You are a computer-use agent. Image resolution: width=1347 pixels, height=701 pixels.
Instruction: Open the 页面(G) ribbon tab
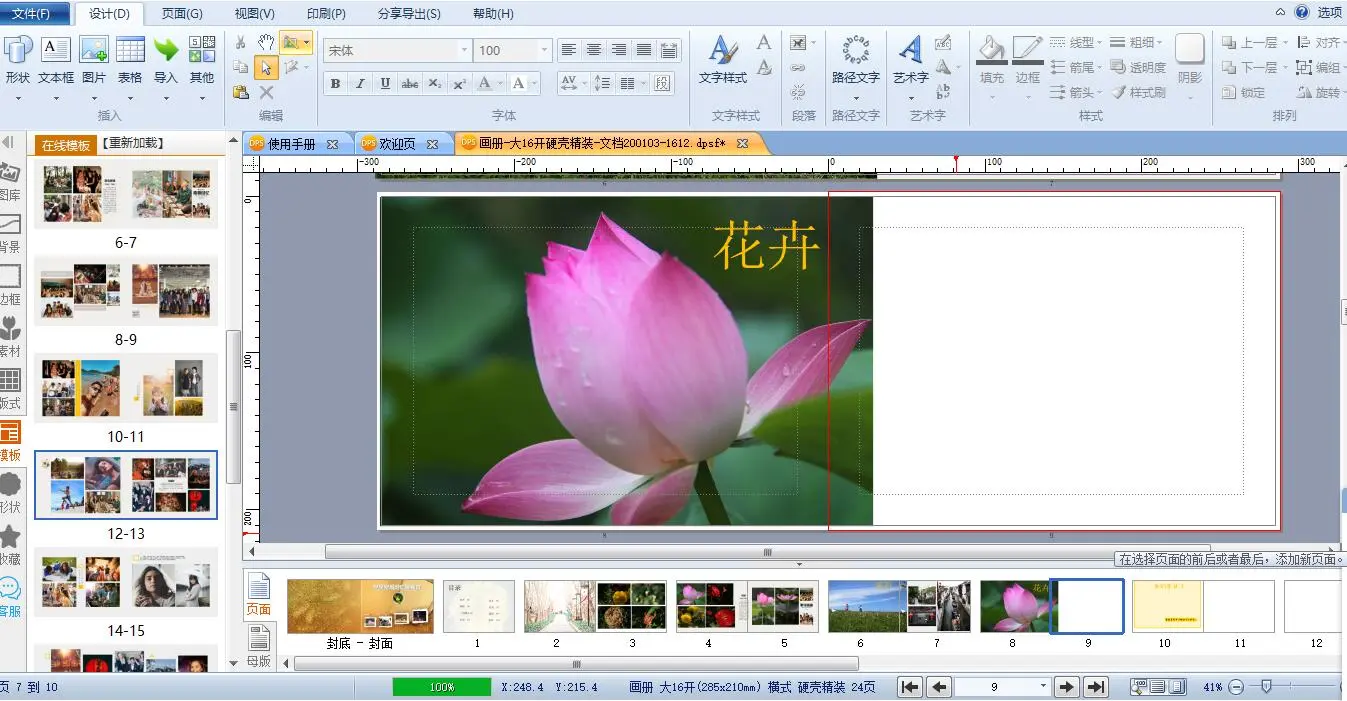click(182, 13)
